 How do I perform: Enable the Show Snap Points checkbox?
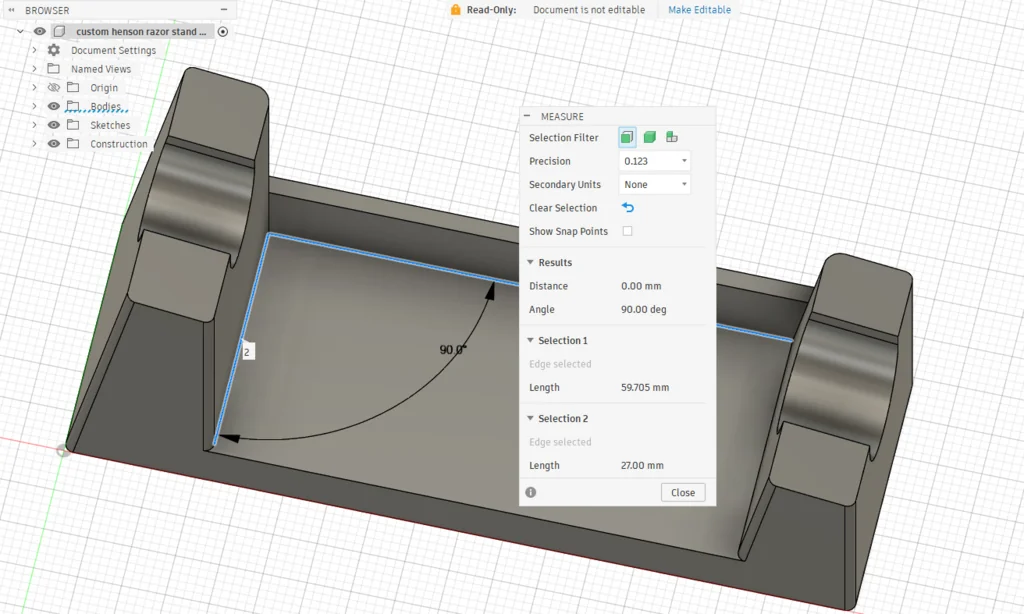[x=628, y=231]
